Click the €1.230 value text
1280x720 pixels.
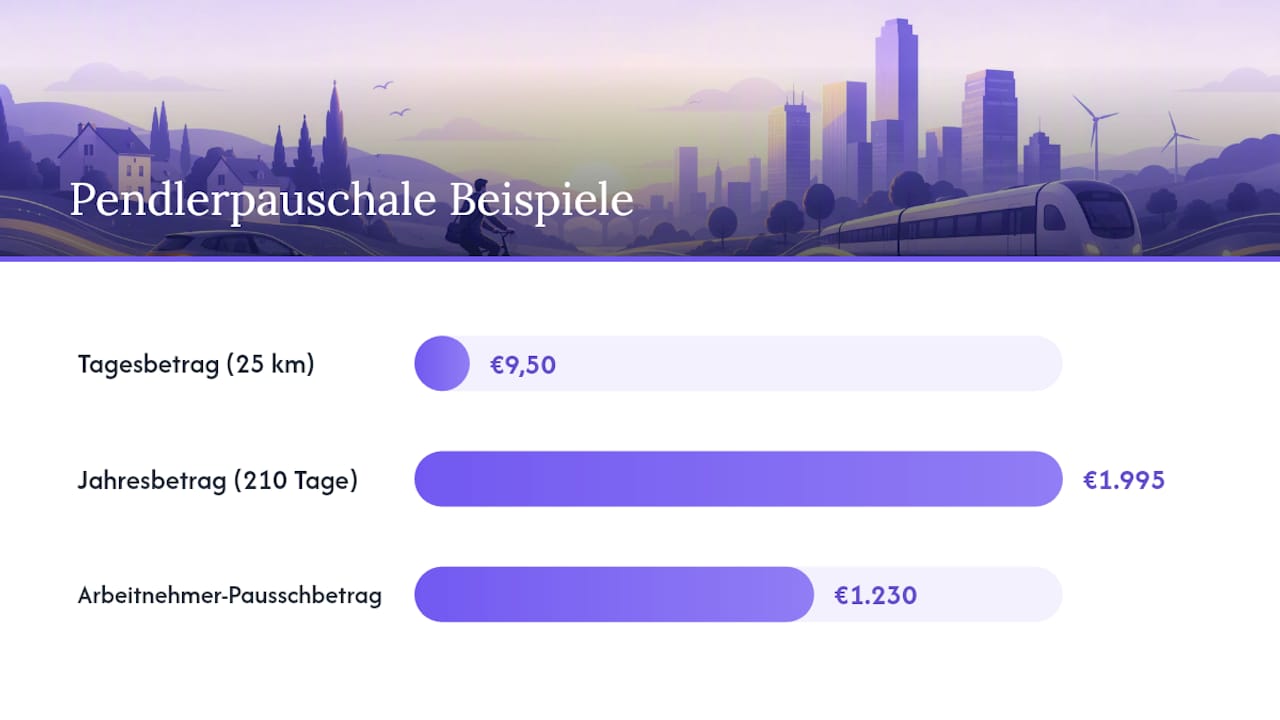[875, 596]
